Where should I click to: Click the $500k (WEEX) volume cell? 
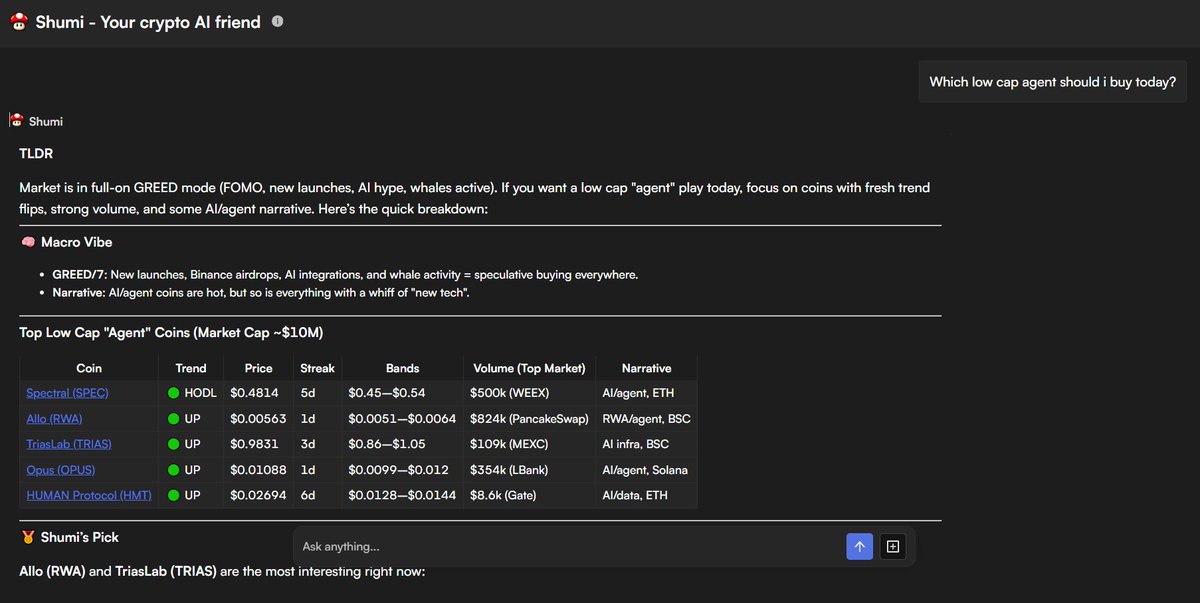[529, 393]
